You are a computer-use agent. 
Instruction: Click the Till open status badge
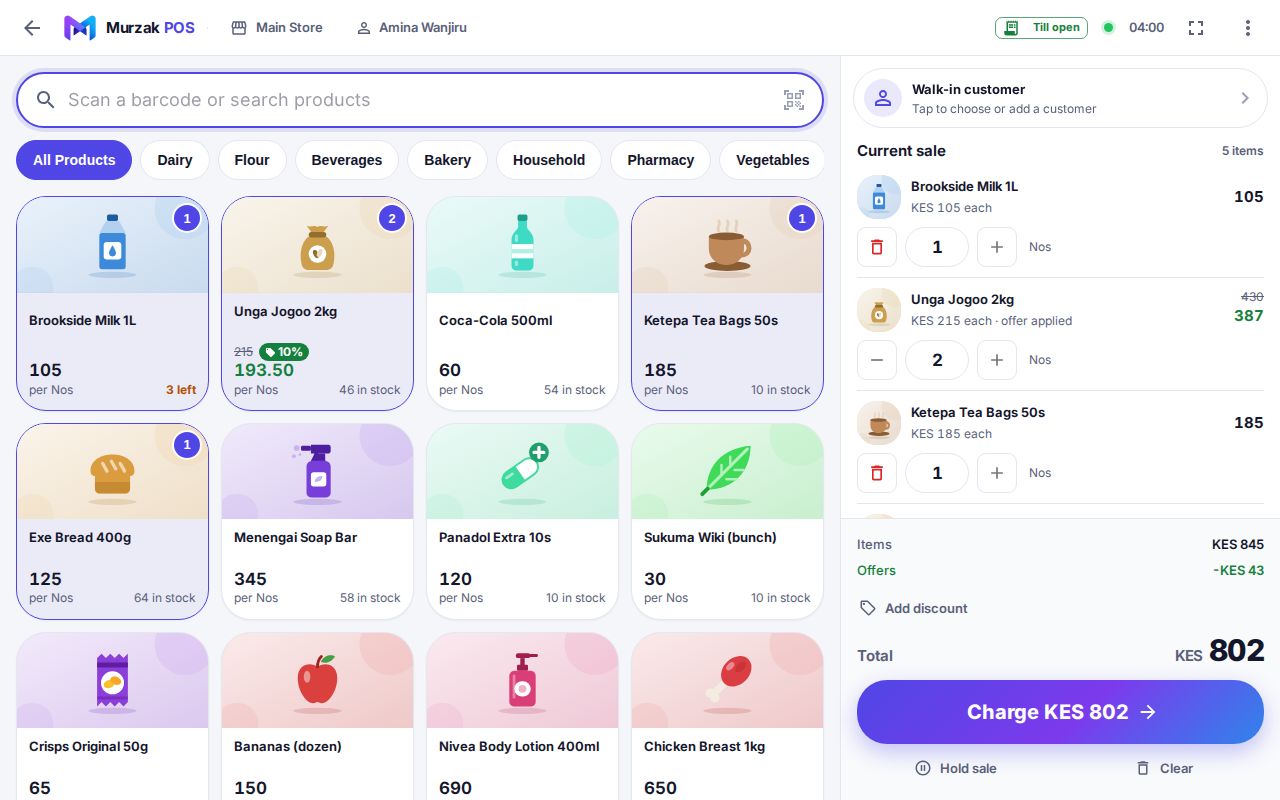tap(1041, 28)
